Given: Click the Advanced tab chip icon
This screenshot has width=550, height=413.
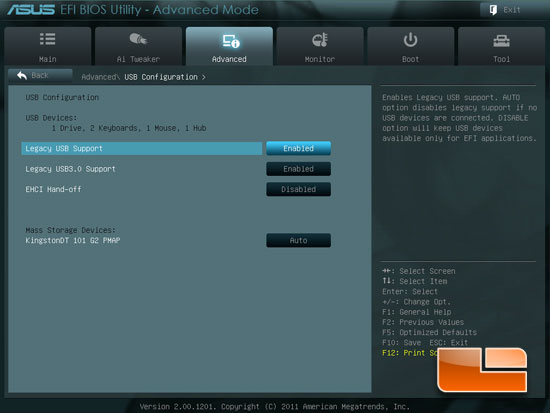Looking at the screenshot, I should pos(231,41).
